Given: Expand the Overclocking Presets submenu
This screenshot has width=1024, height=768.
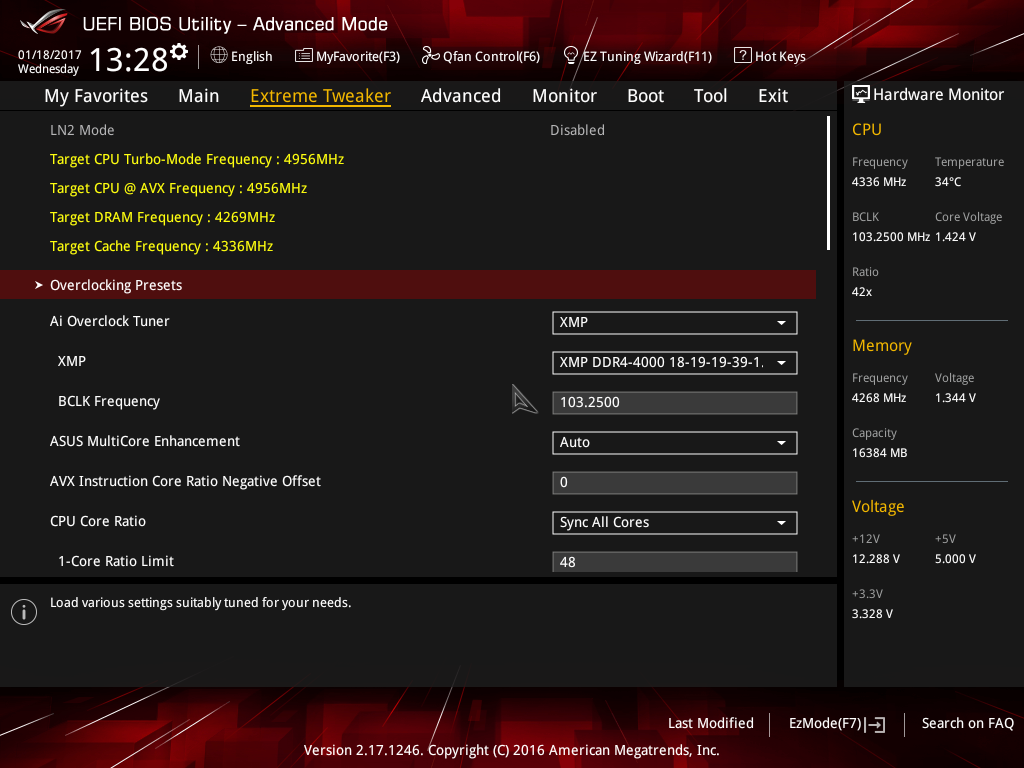Looking at the screenshot, I should pos(408,285).
